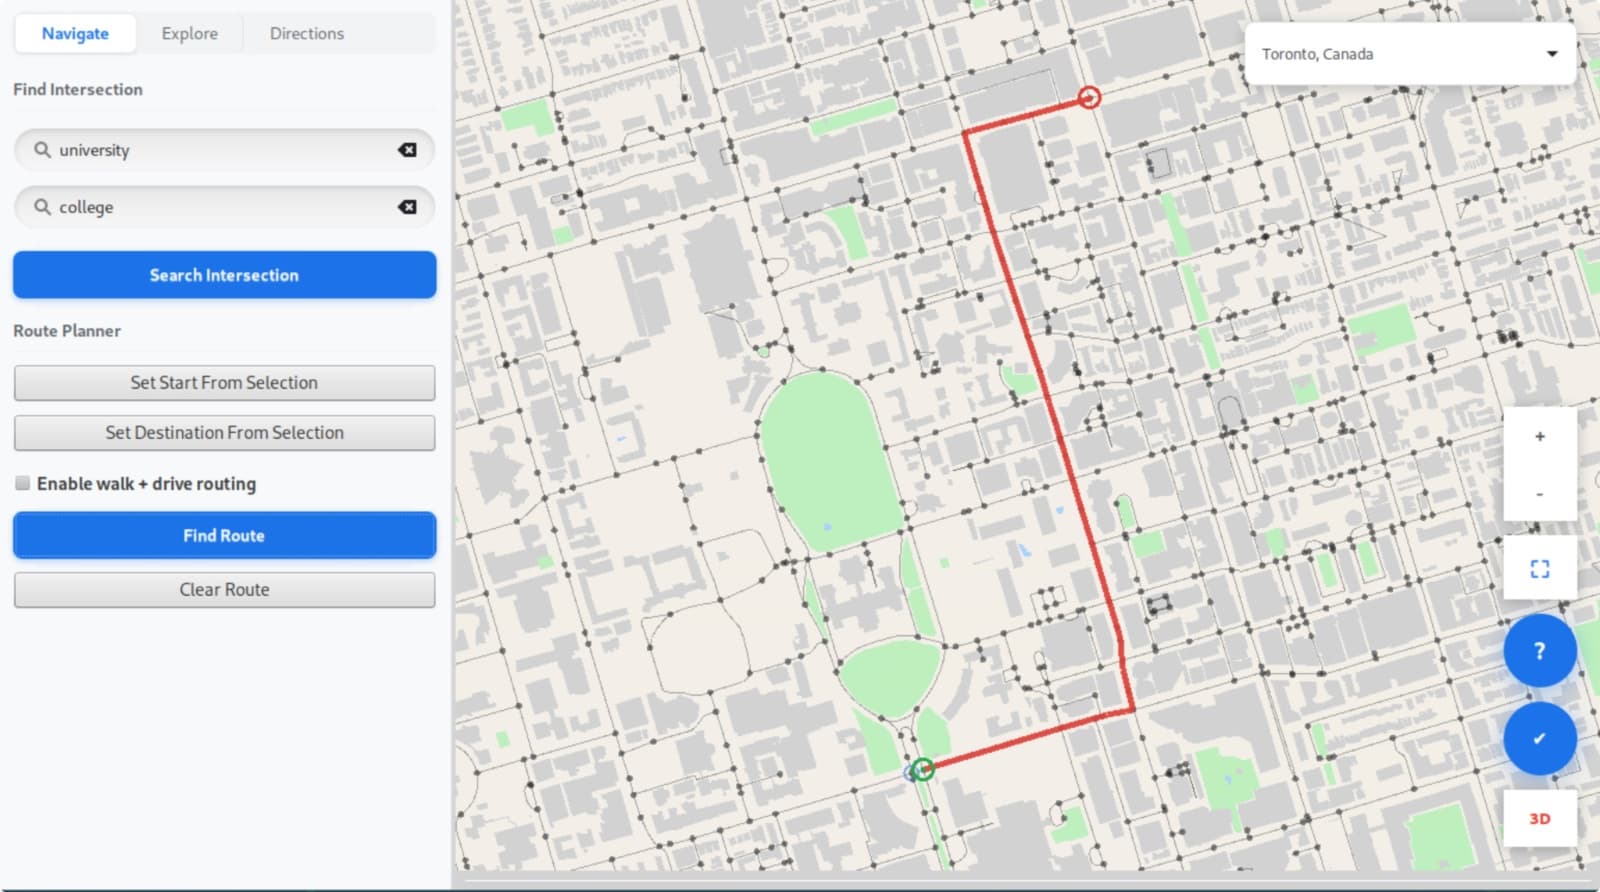Open the Directions tab

pyautogui.click(x=307, y=33)
